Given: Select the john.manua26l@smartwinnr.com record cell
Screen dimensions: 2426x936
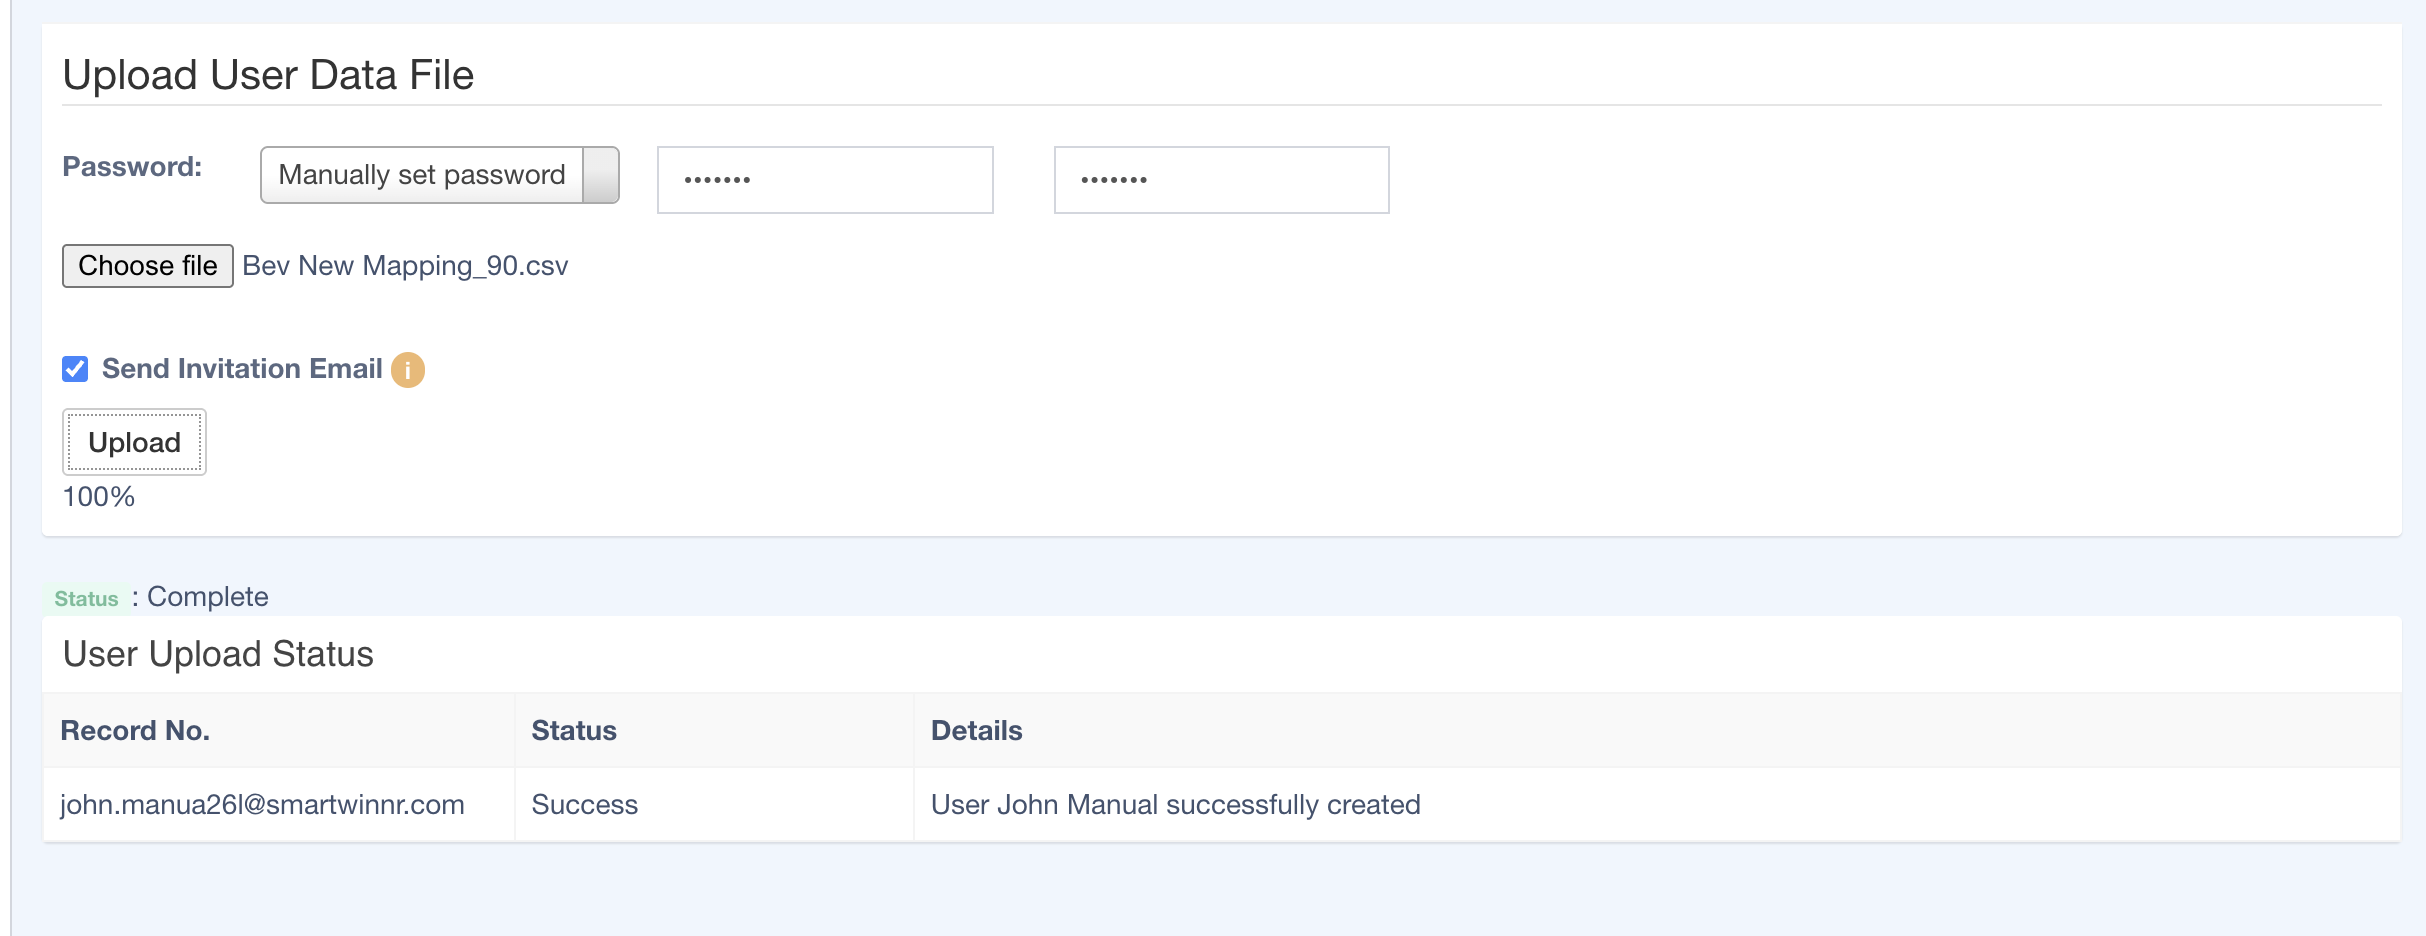Looking at the screenshot, I should (262, 805).
